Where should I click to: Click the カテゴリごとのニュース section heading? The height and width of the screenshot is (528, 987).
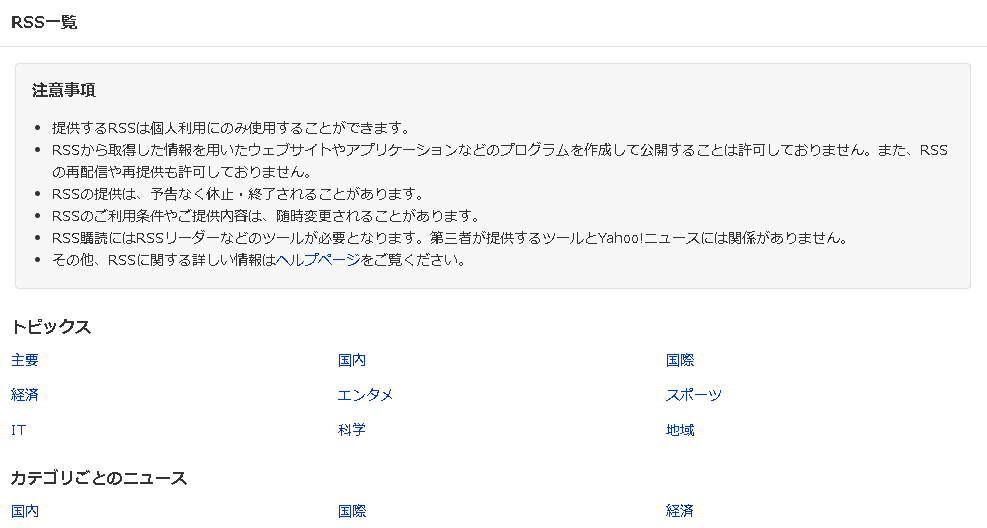(x=99, y=478)
